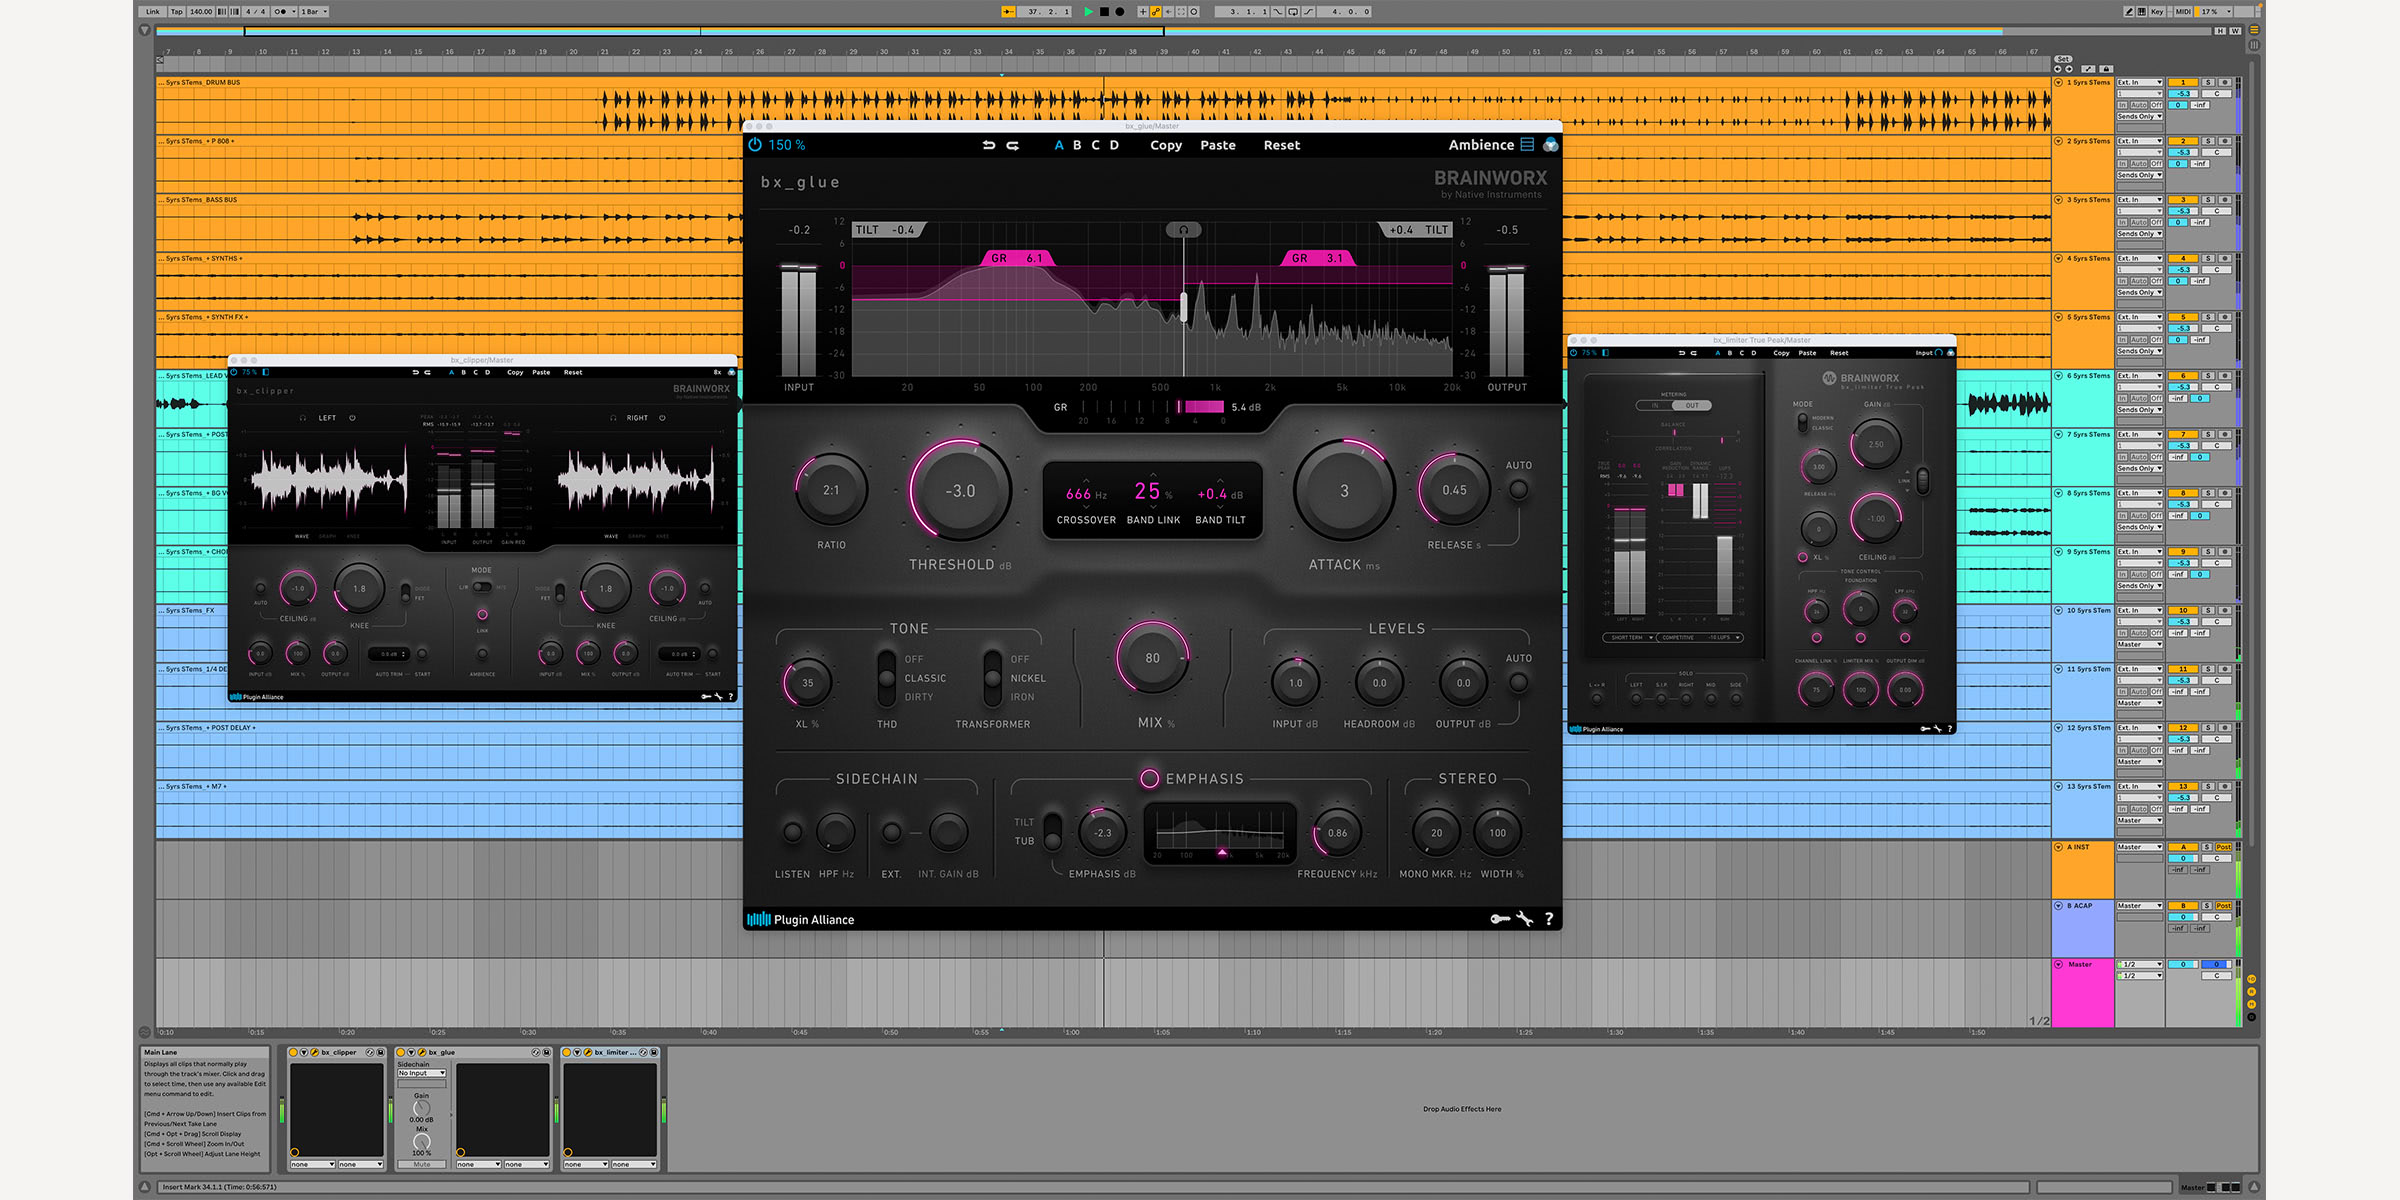Open Master track 1/2 output dropdown

coord(2139,964)
